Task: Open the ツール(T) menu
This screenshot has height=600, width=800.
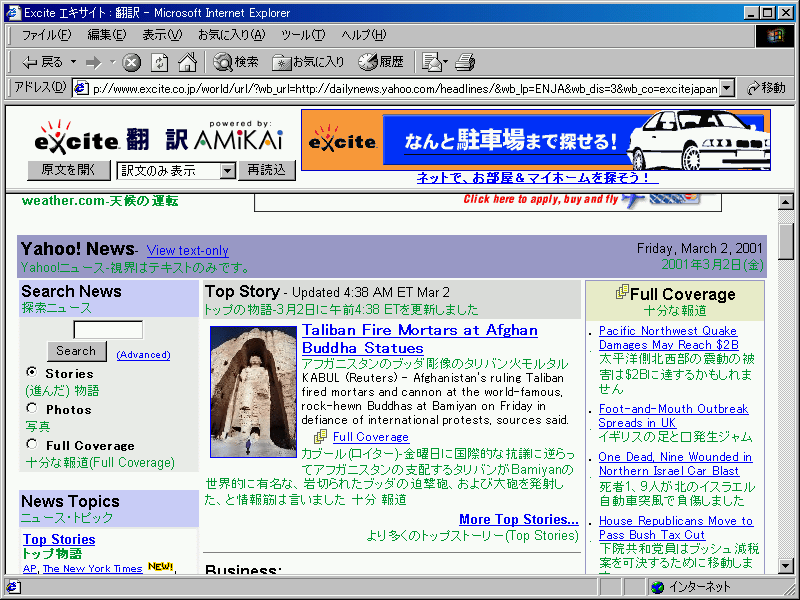Action: [303, 35]
